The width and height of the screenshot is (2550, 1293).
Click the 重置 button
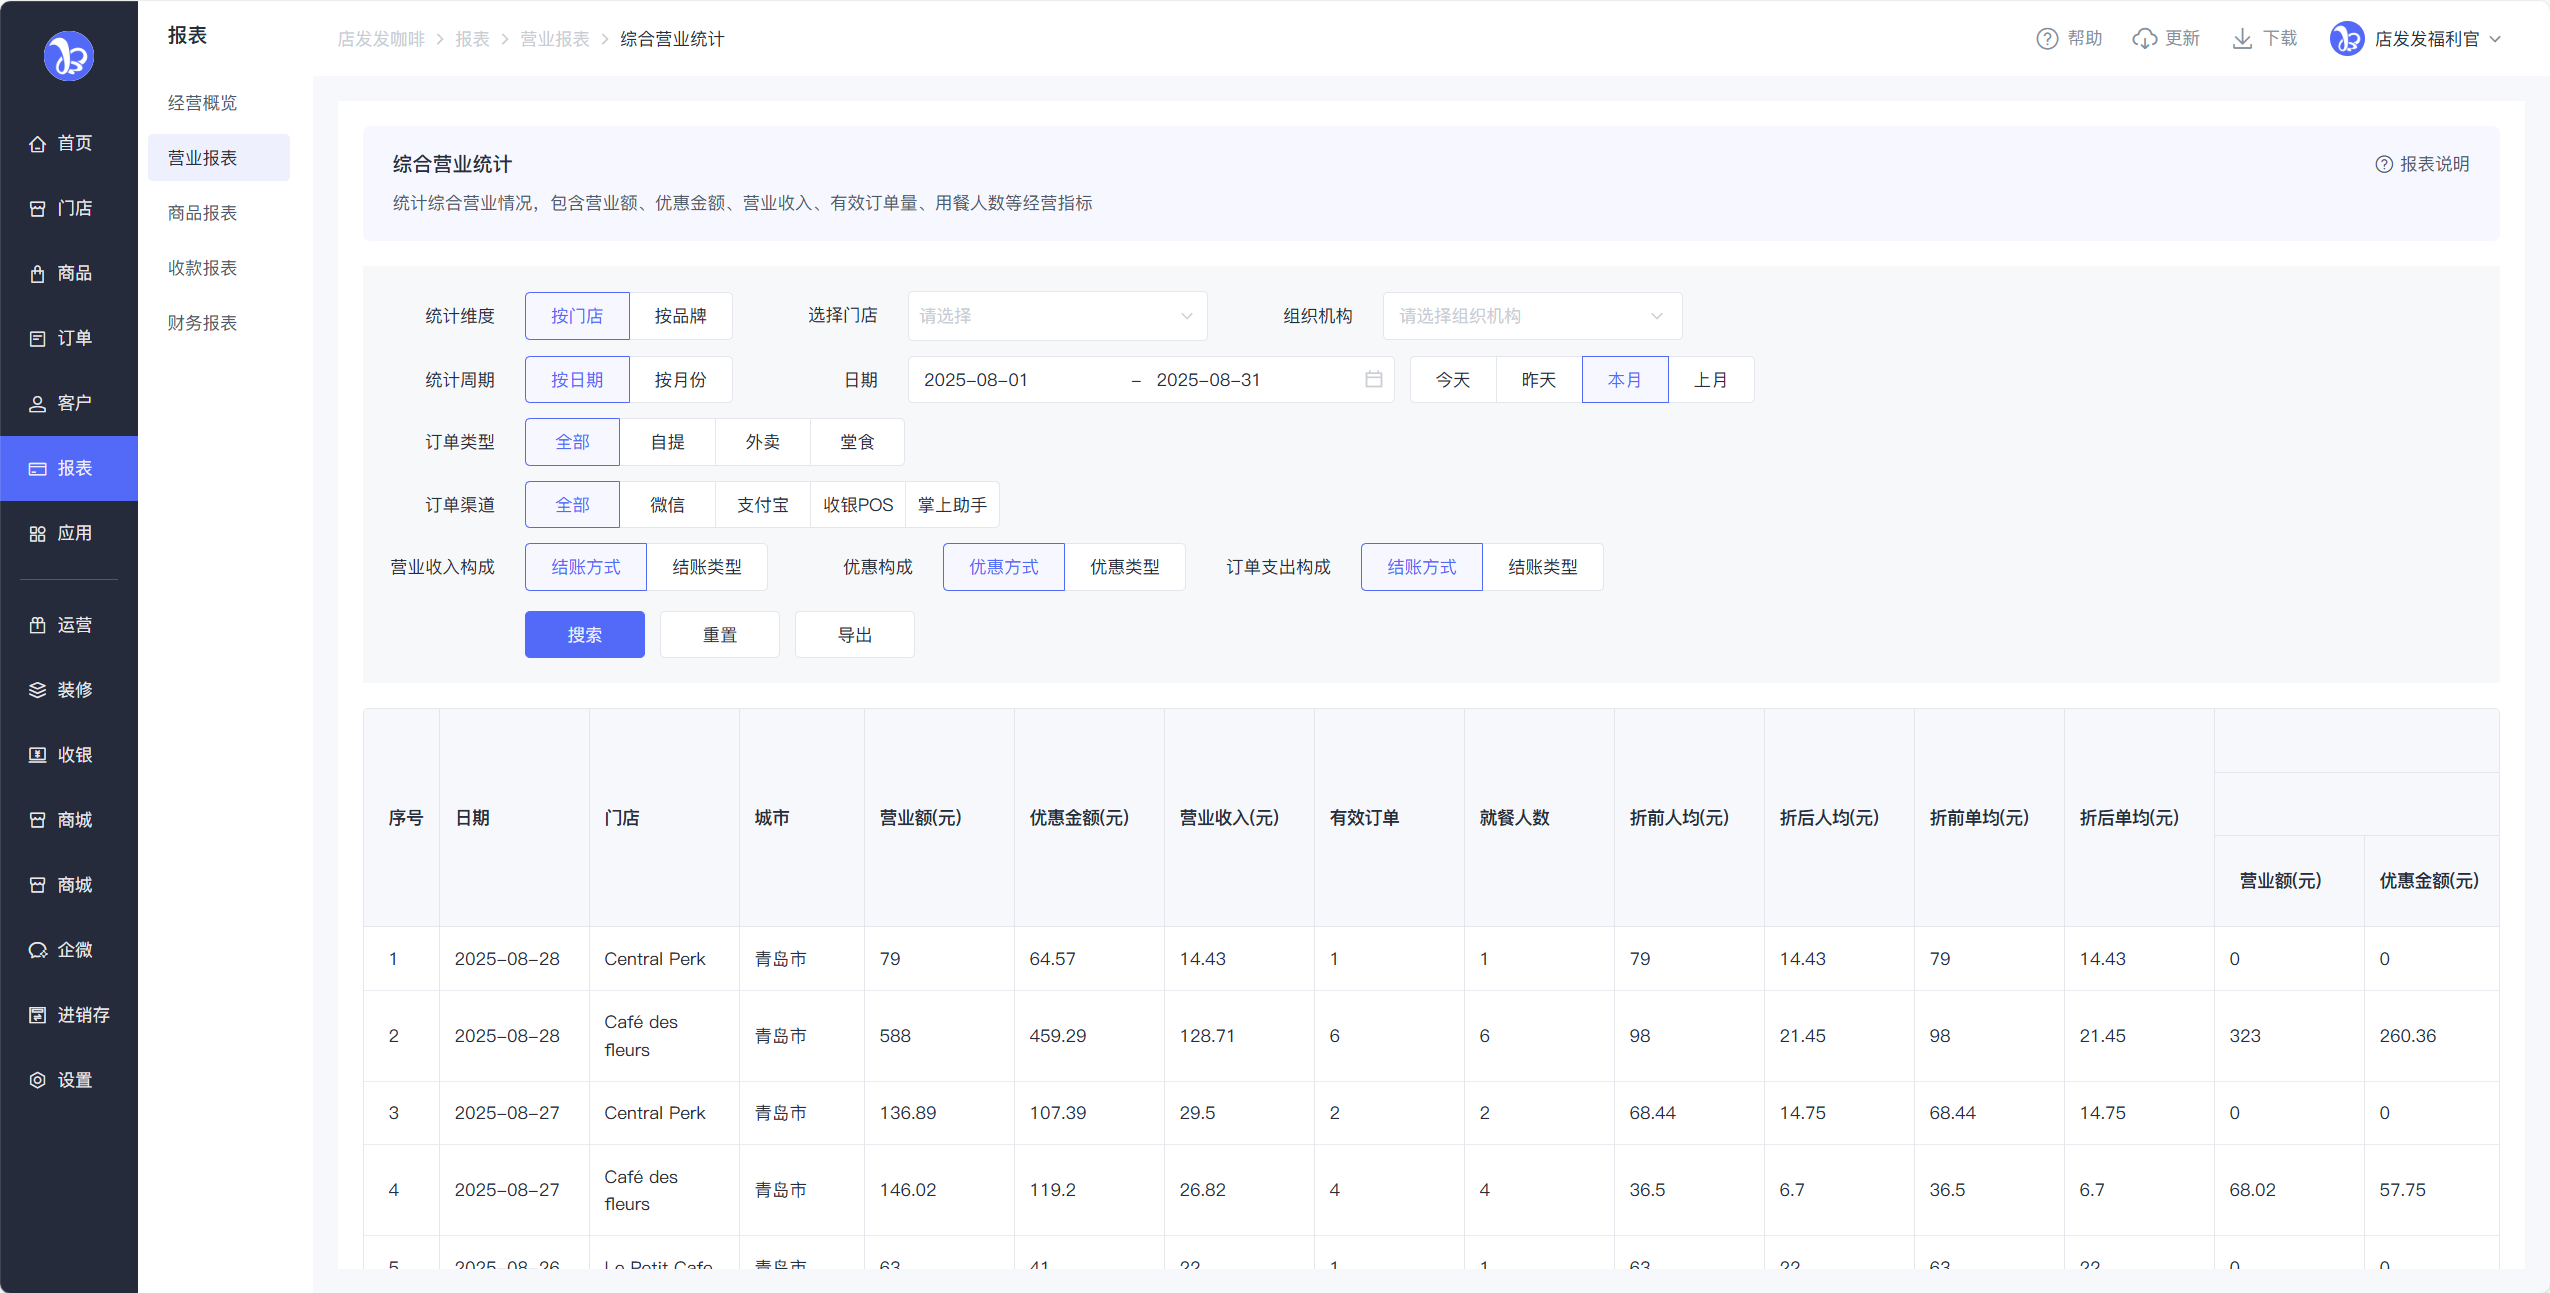point(719,635)
